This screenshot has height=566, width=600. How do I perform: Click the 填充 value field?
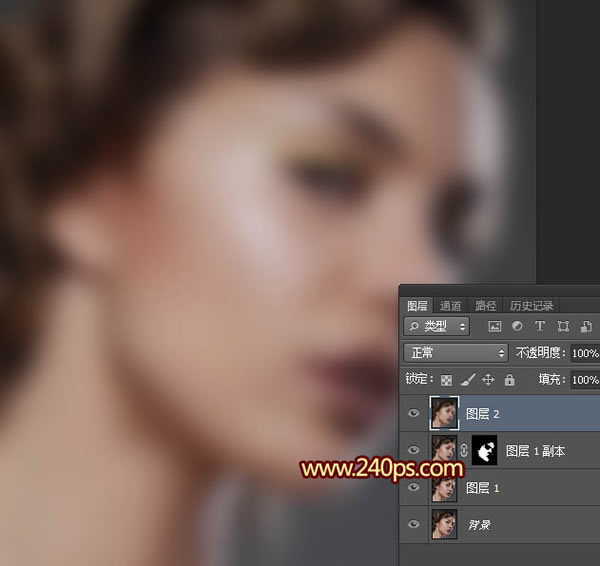point(585,380)
